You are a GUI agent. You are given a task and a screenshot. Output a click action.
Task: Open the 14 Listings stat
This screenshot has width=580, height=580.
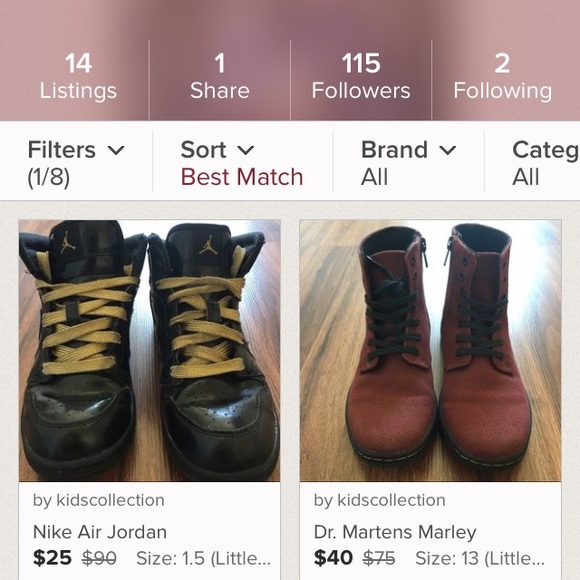click(x=78, y=77)
